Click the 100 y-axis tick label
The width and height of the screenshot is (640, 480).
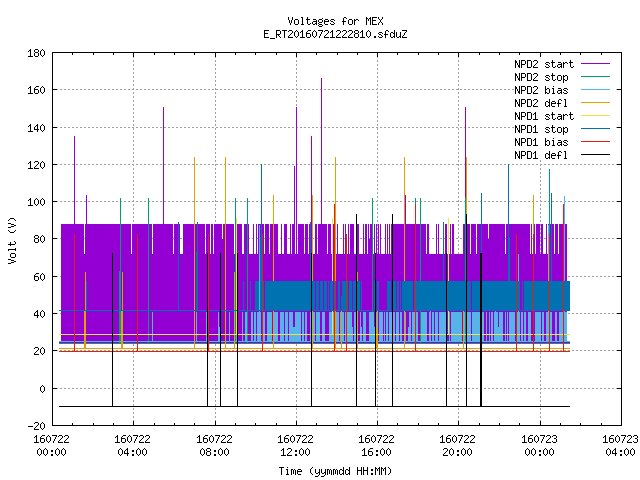[x=36, y=202]
